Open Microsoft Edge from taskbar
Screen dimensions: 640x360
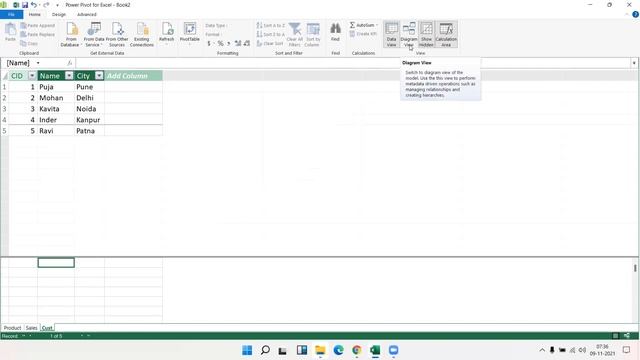[338, 350]
